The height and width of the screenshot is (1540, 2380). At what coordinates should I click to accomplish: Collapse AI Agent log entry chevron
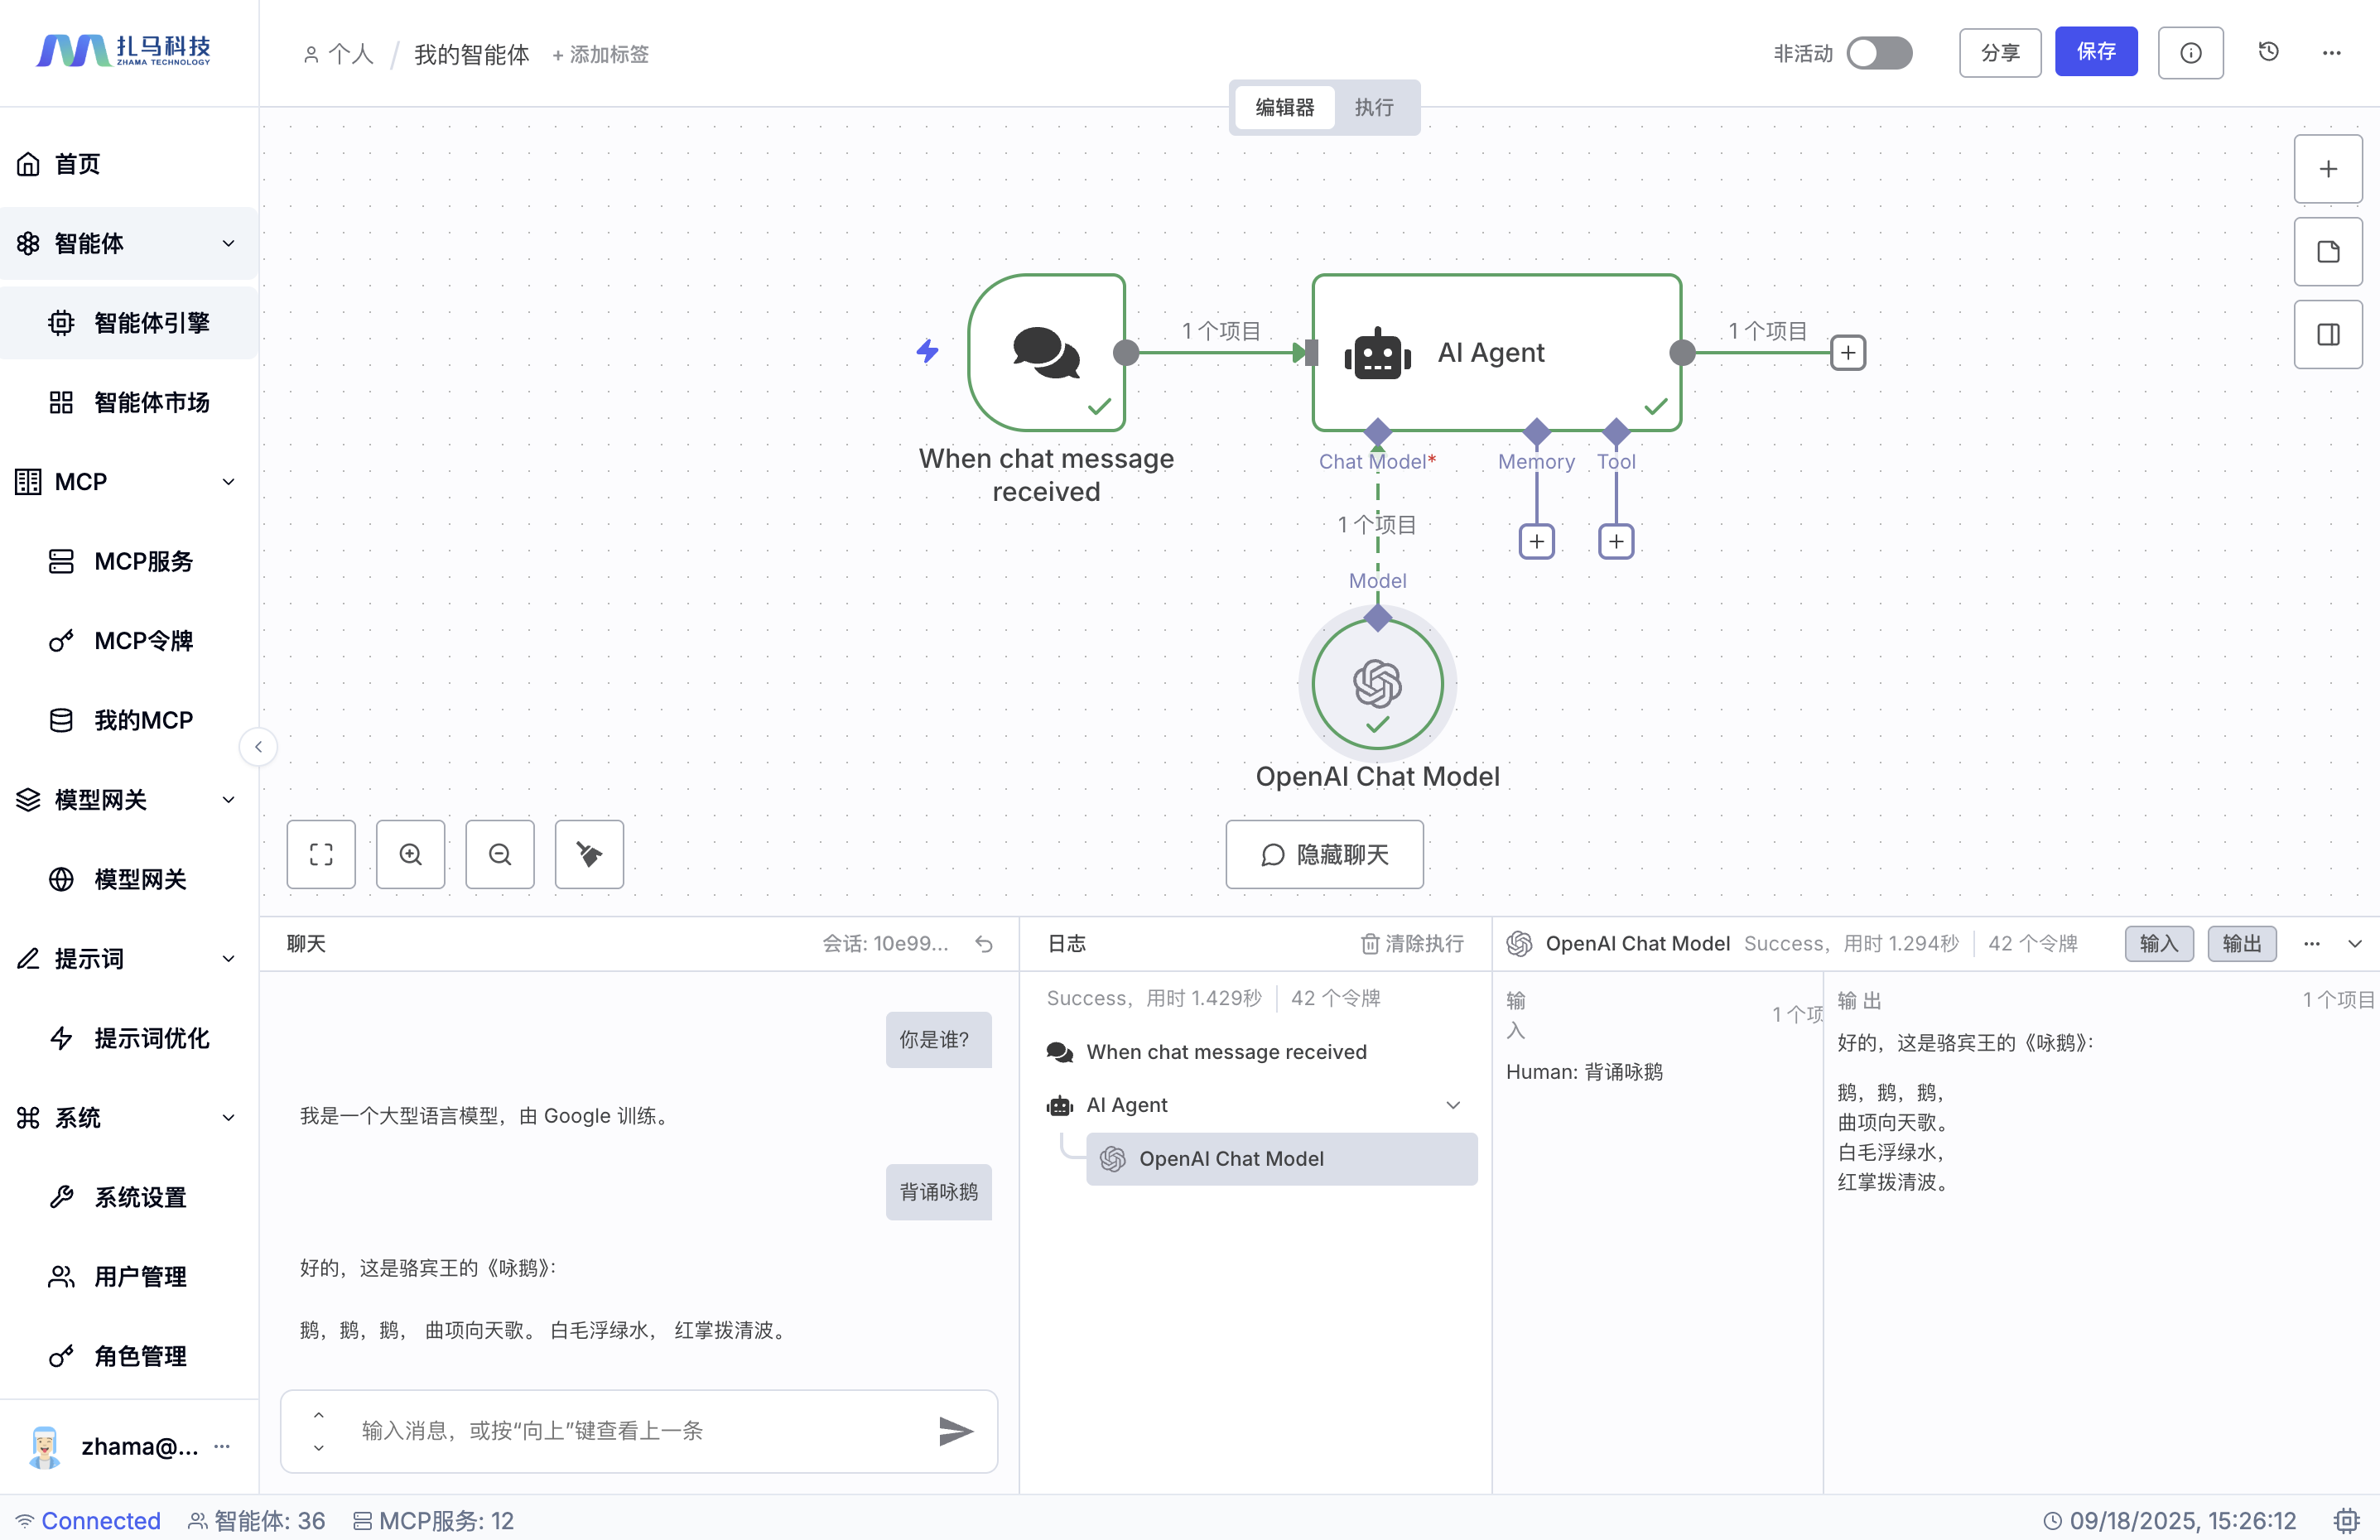(1453, 1105)
